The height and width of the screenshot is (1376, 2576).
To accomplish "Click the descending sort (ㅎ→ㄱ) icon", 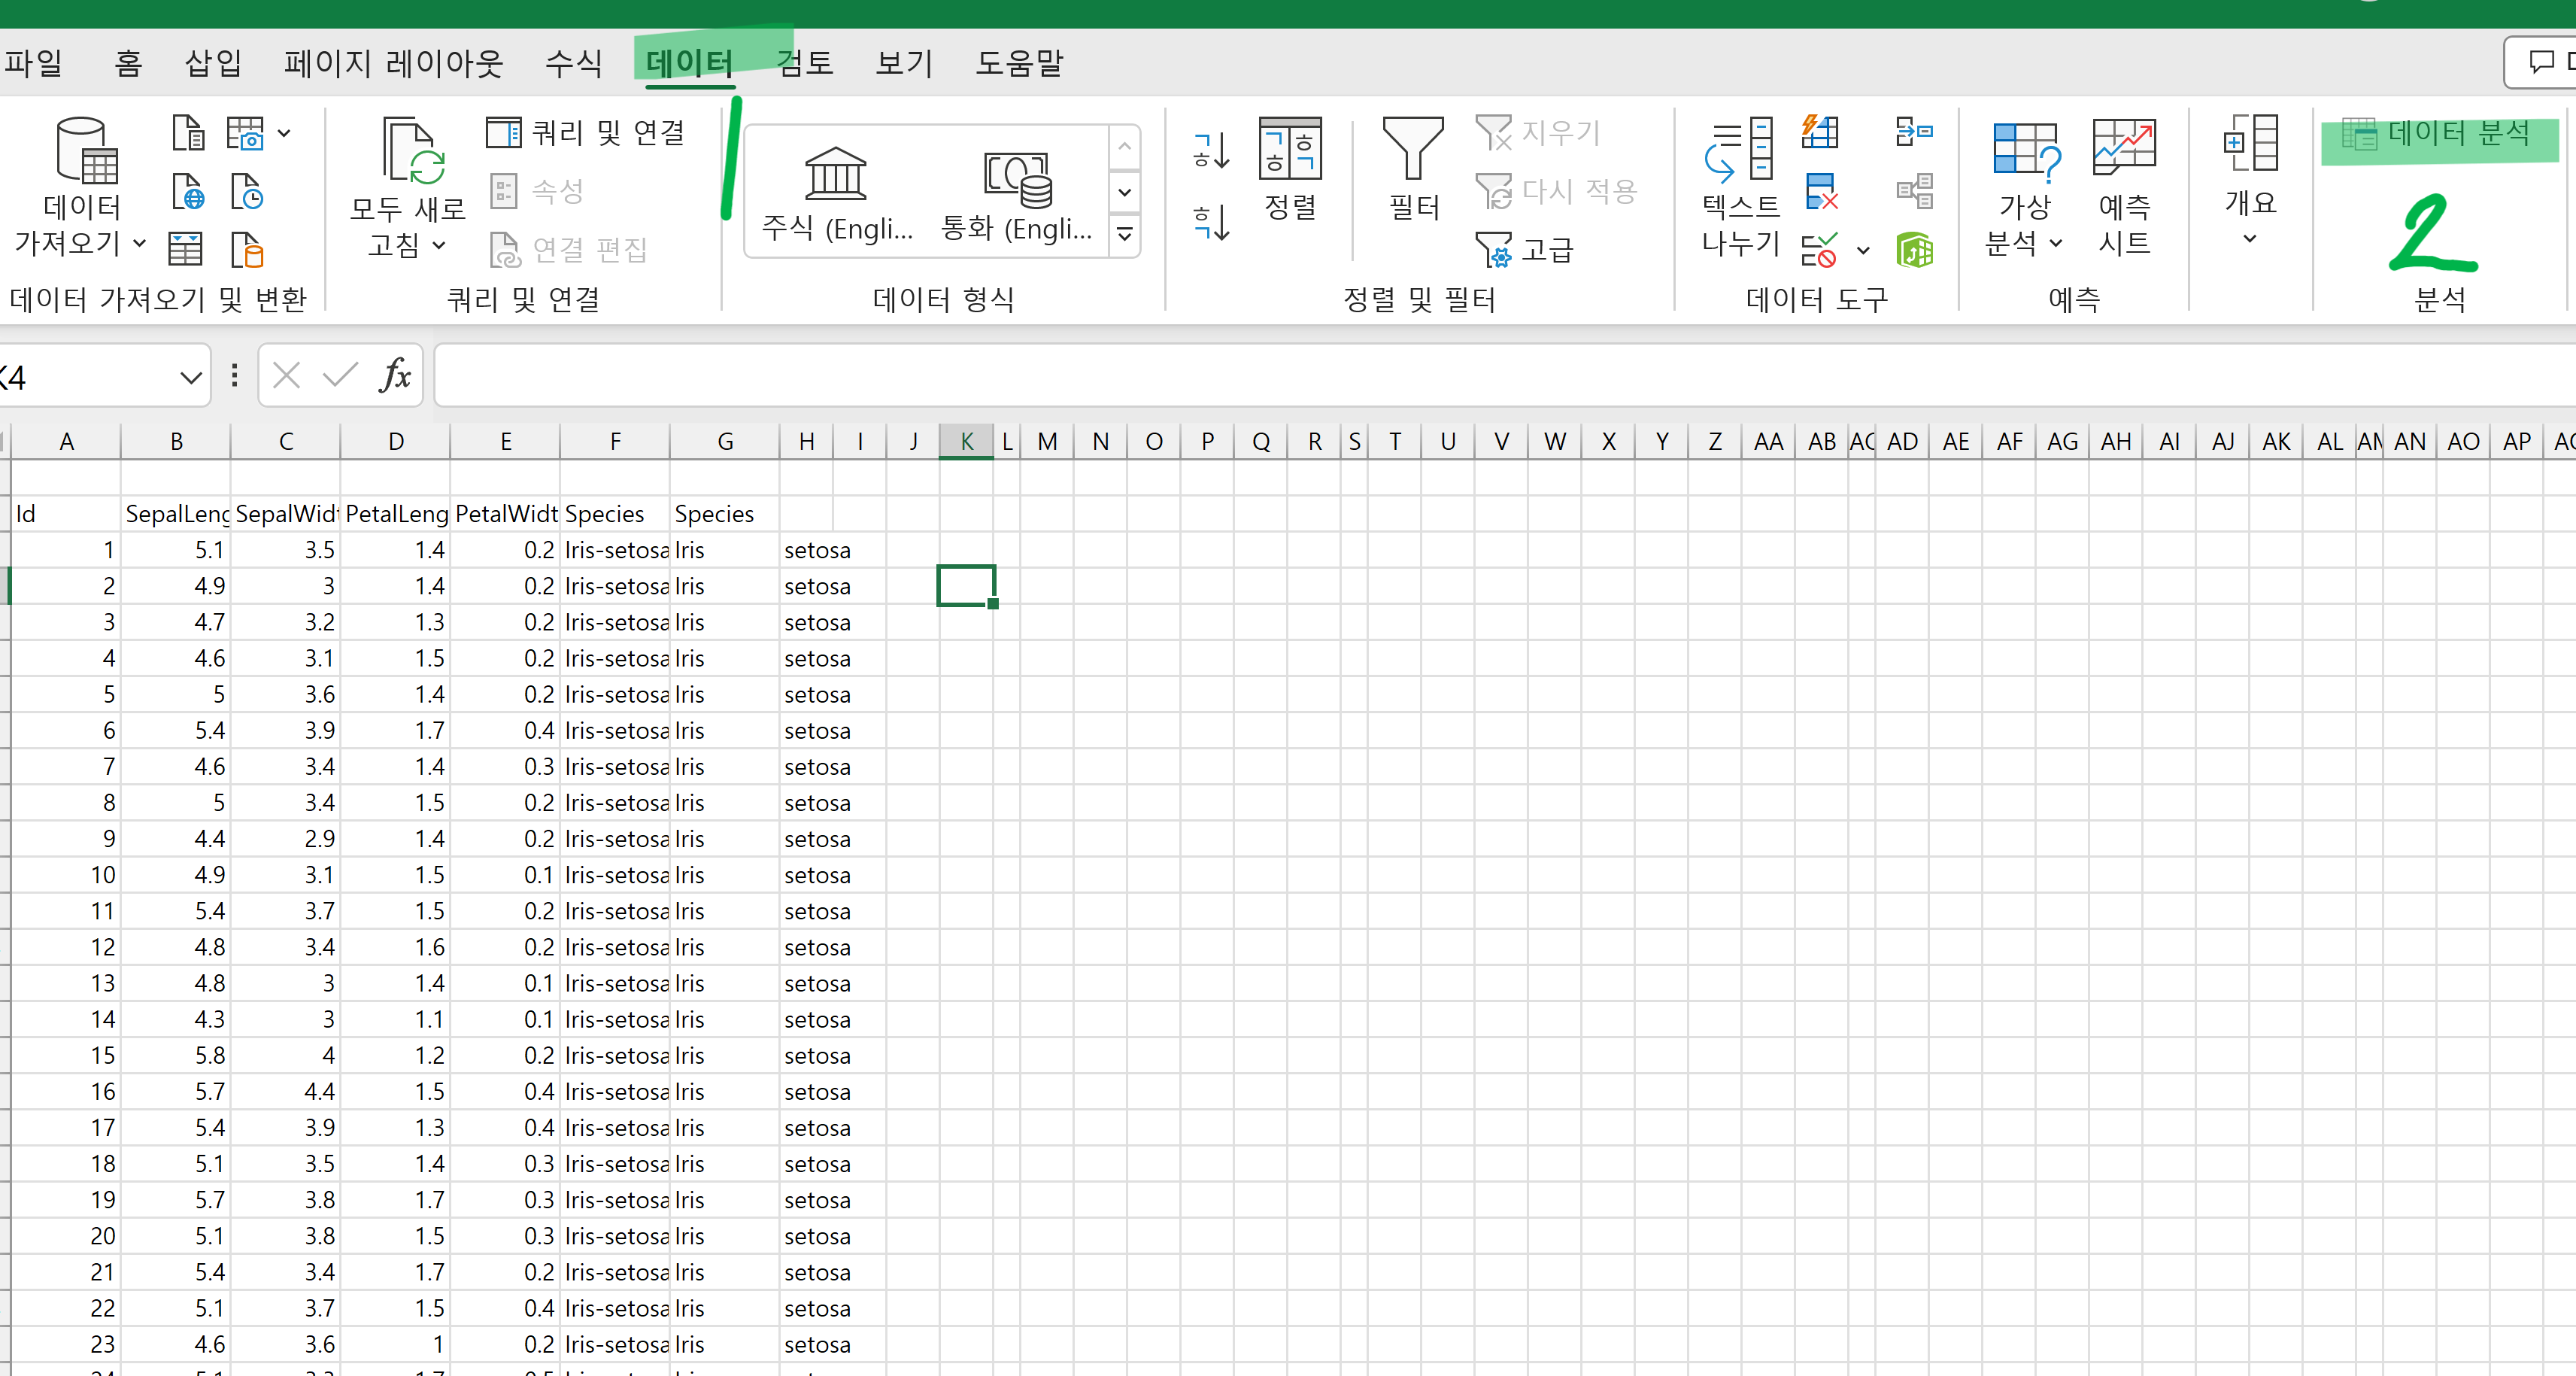I will [x=1211, y=222].
